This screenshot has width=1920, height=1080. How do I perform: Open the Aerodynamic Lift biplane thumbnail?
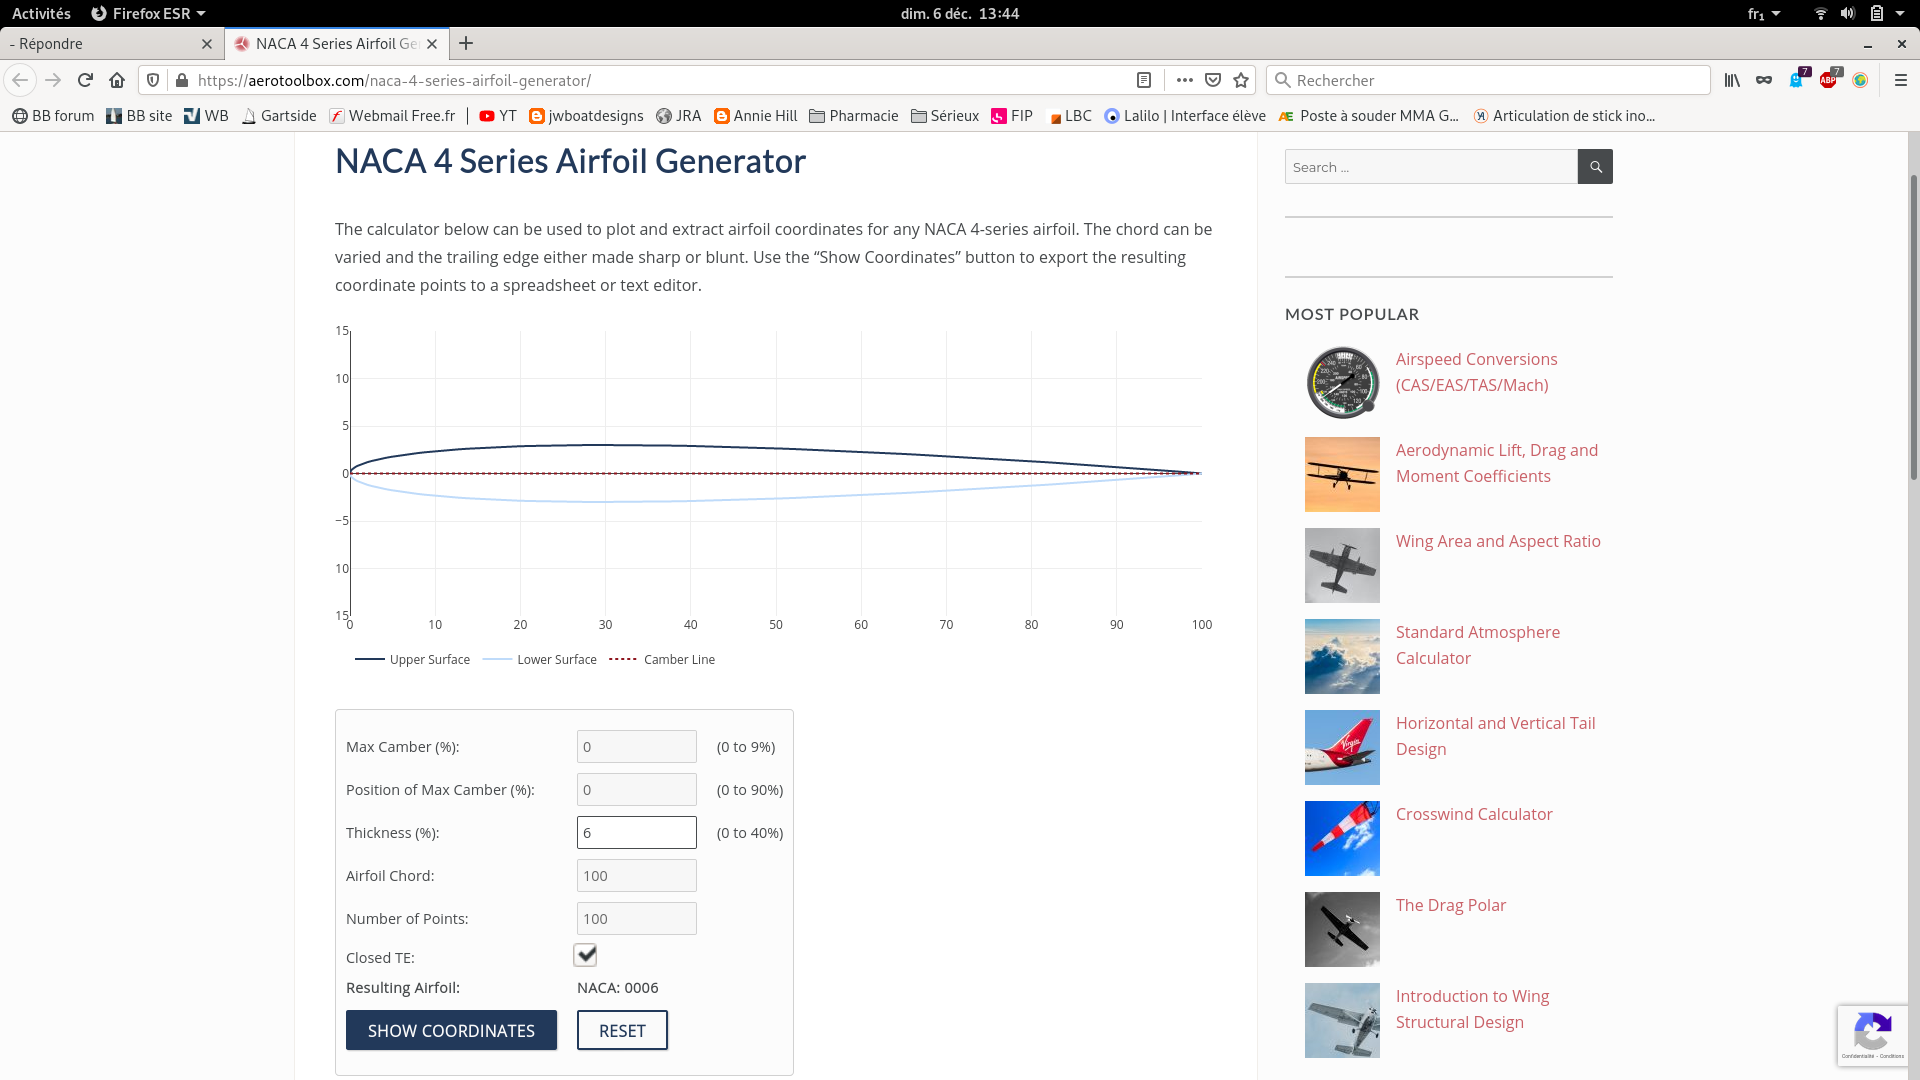(1342, 475)
